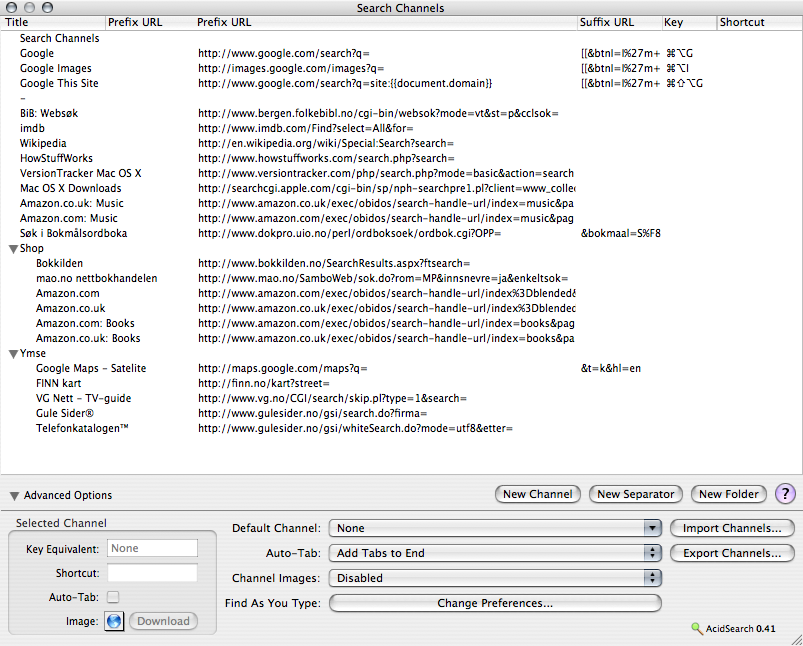Click the Shortcut column header
The image size is (803, 646).
[759, 23]
